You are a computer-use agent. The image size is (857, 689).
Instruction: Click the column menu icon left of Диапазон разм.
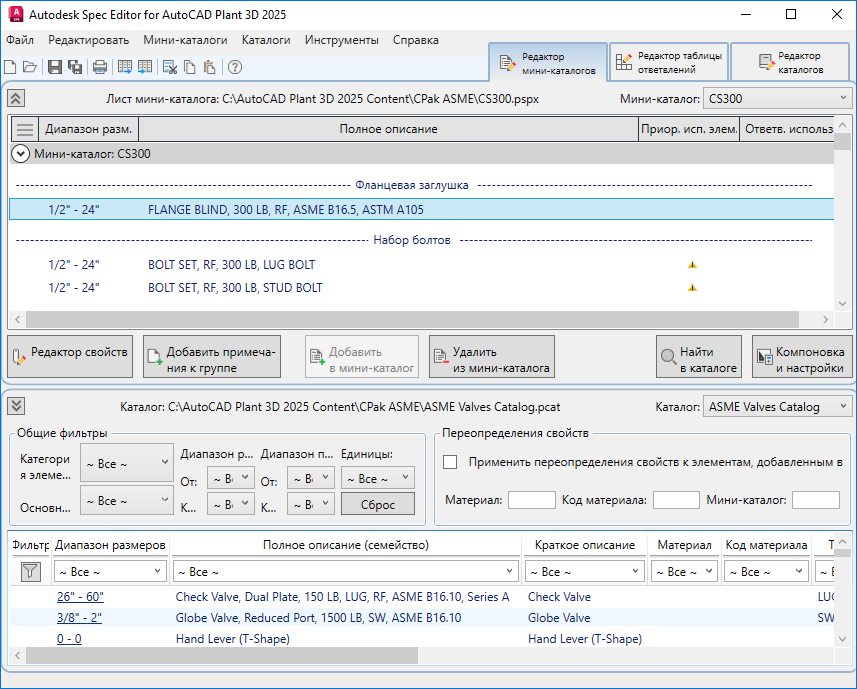[25, 129]
